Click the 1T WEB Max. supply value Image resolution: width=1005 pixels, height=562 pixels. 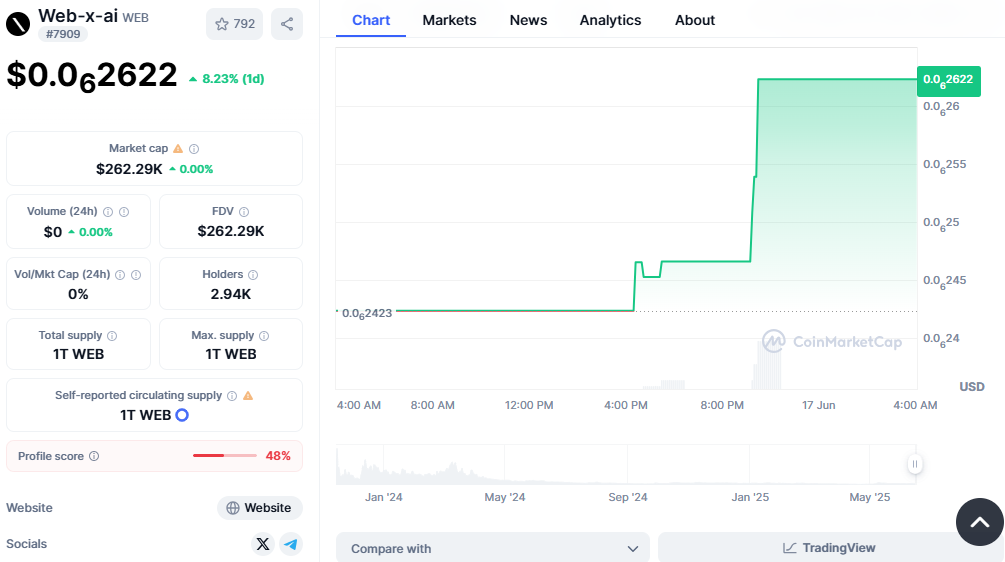[231, 354]
